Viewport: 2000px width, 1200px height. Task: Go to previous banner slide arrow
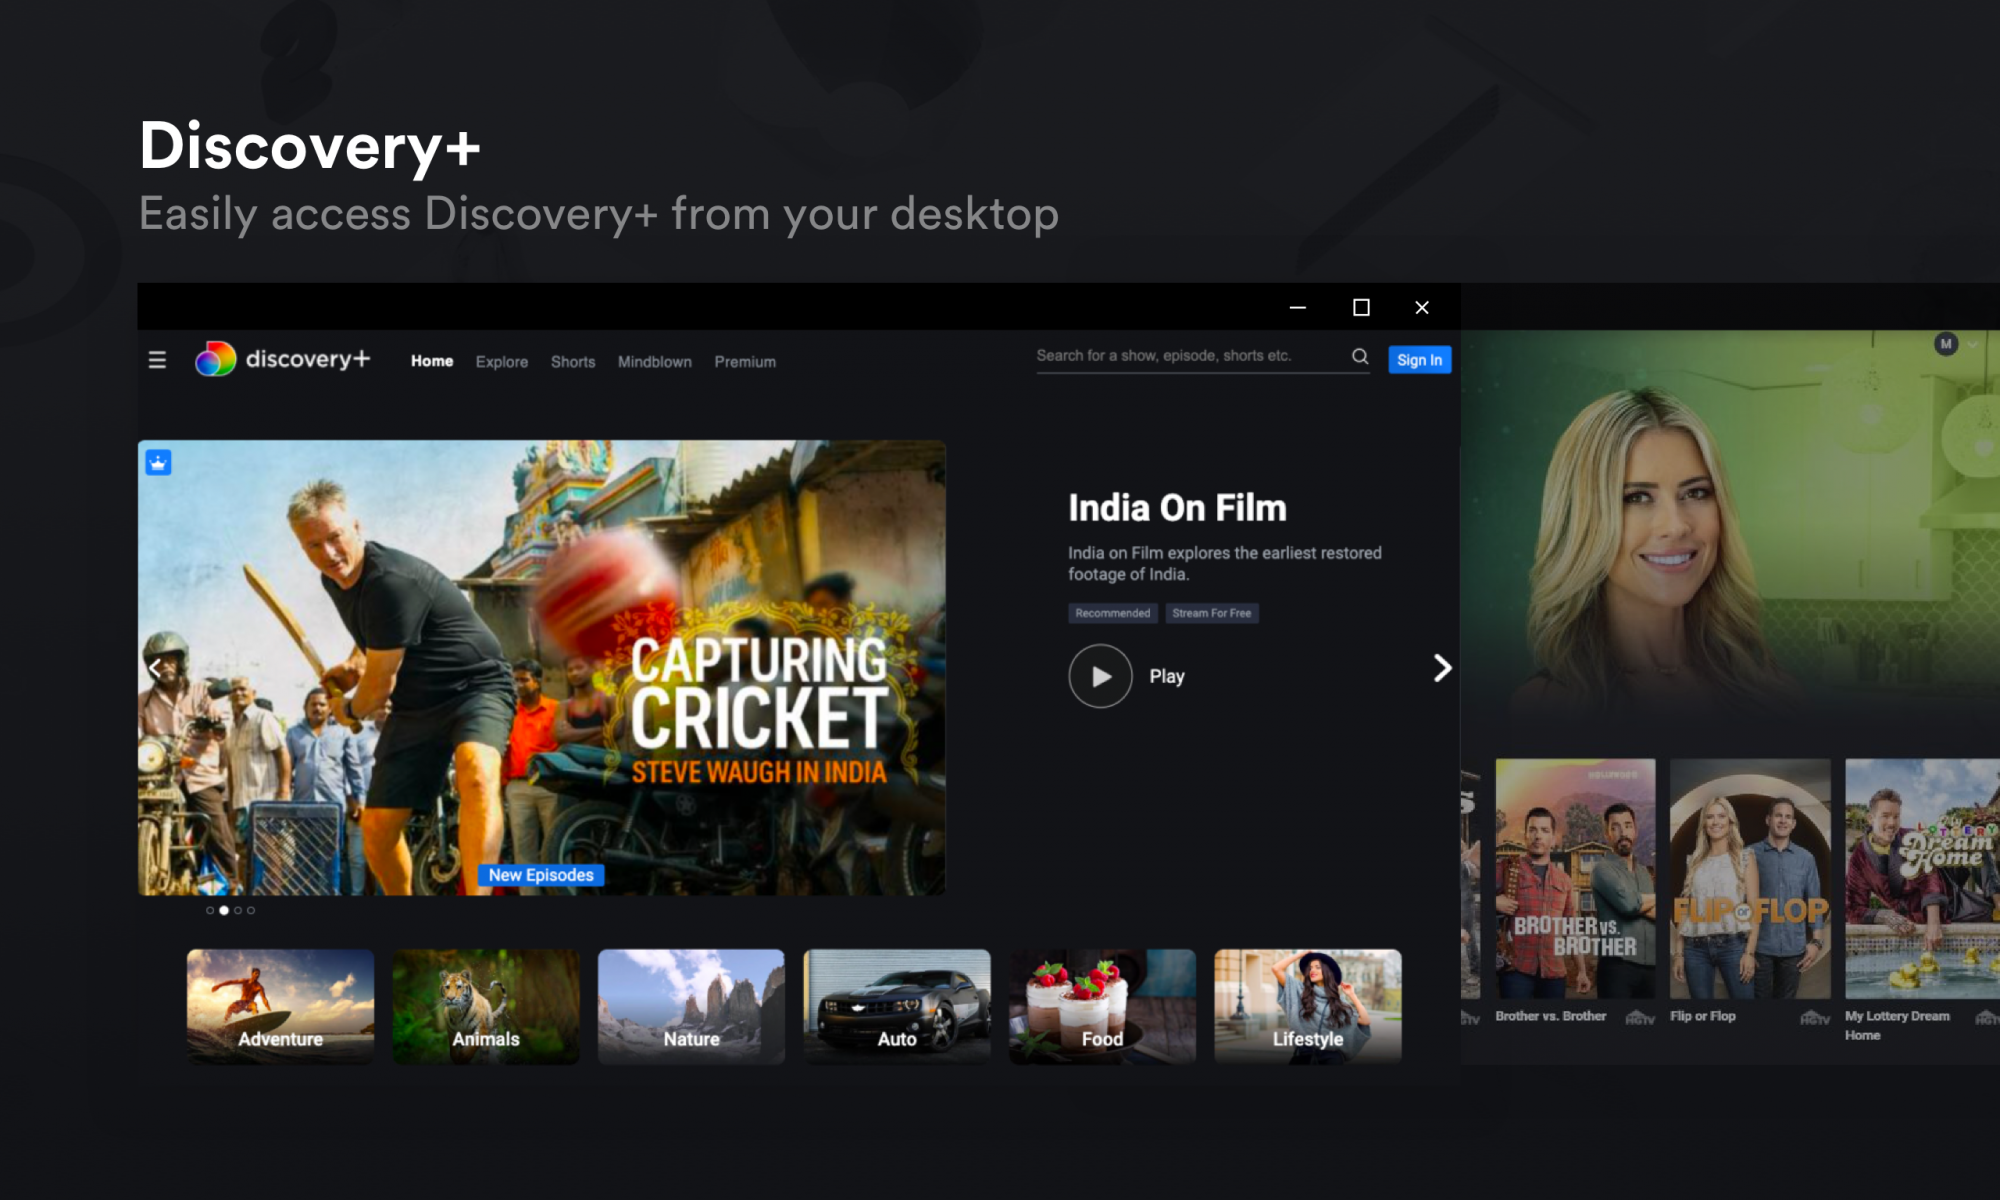point(155,667)
